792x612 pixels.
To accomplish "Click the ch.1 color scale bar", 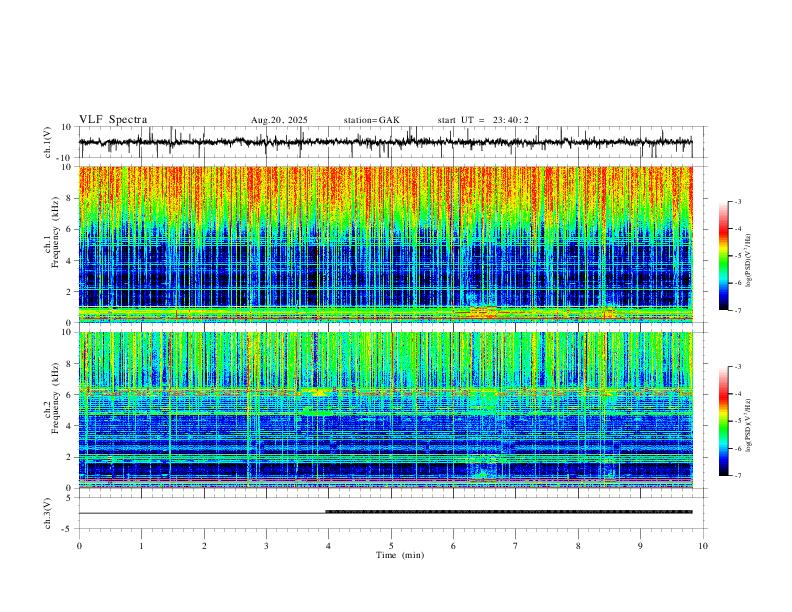I will tap(724, 256).
